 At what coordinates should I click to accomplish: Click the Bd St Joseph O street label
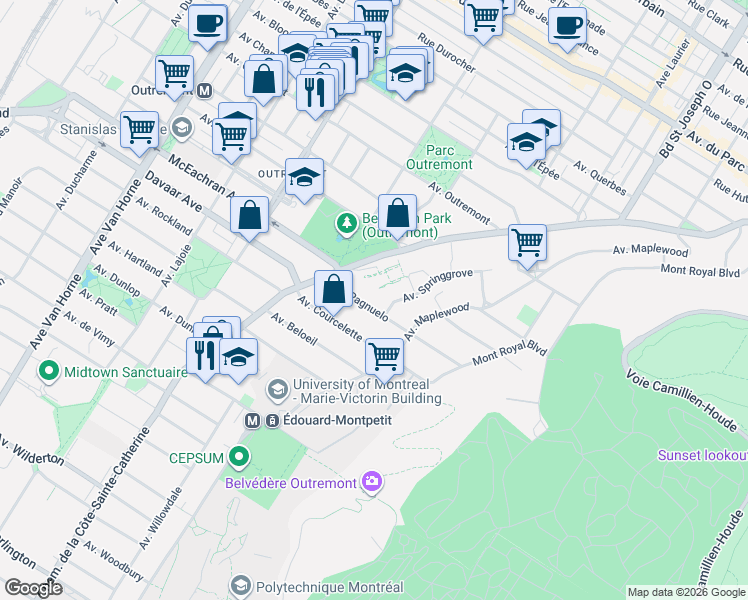(686, 118)
